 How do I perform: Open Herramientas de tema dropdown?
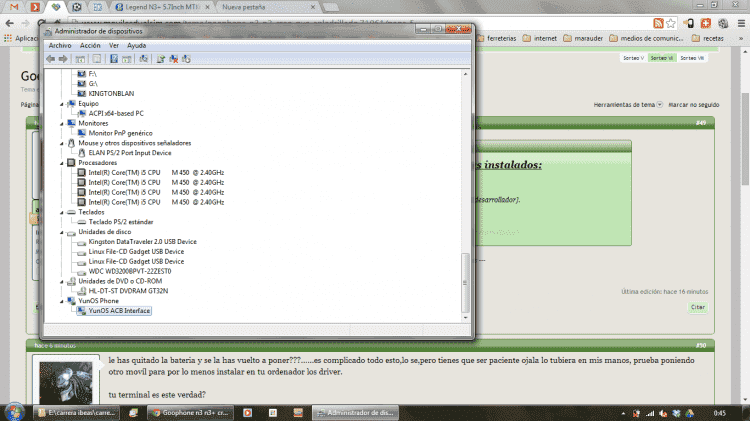pyautogui.click(x=628, y=104)
